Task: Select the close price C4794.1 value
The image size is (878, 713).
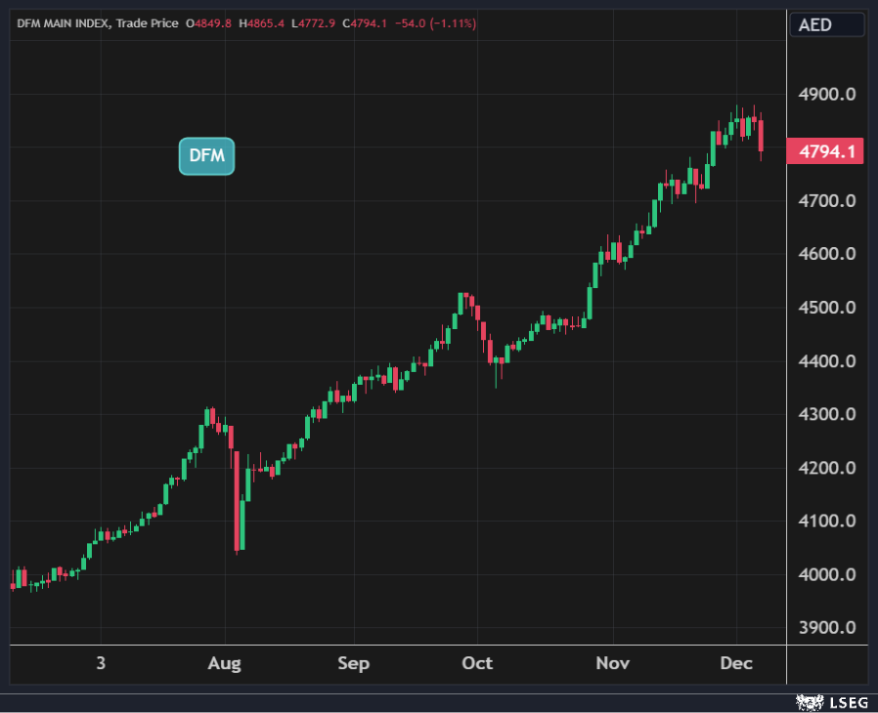Action: click(365, 23)
